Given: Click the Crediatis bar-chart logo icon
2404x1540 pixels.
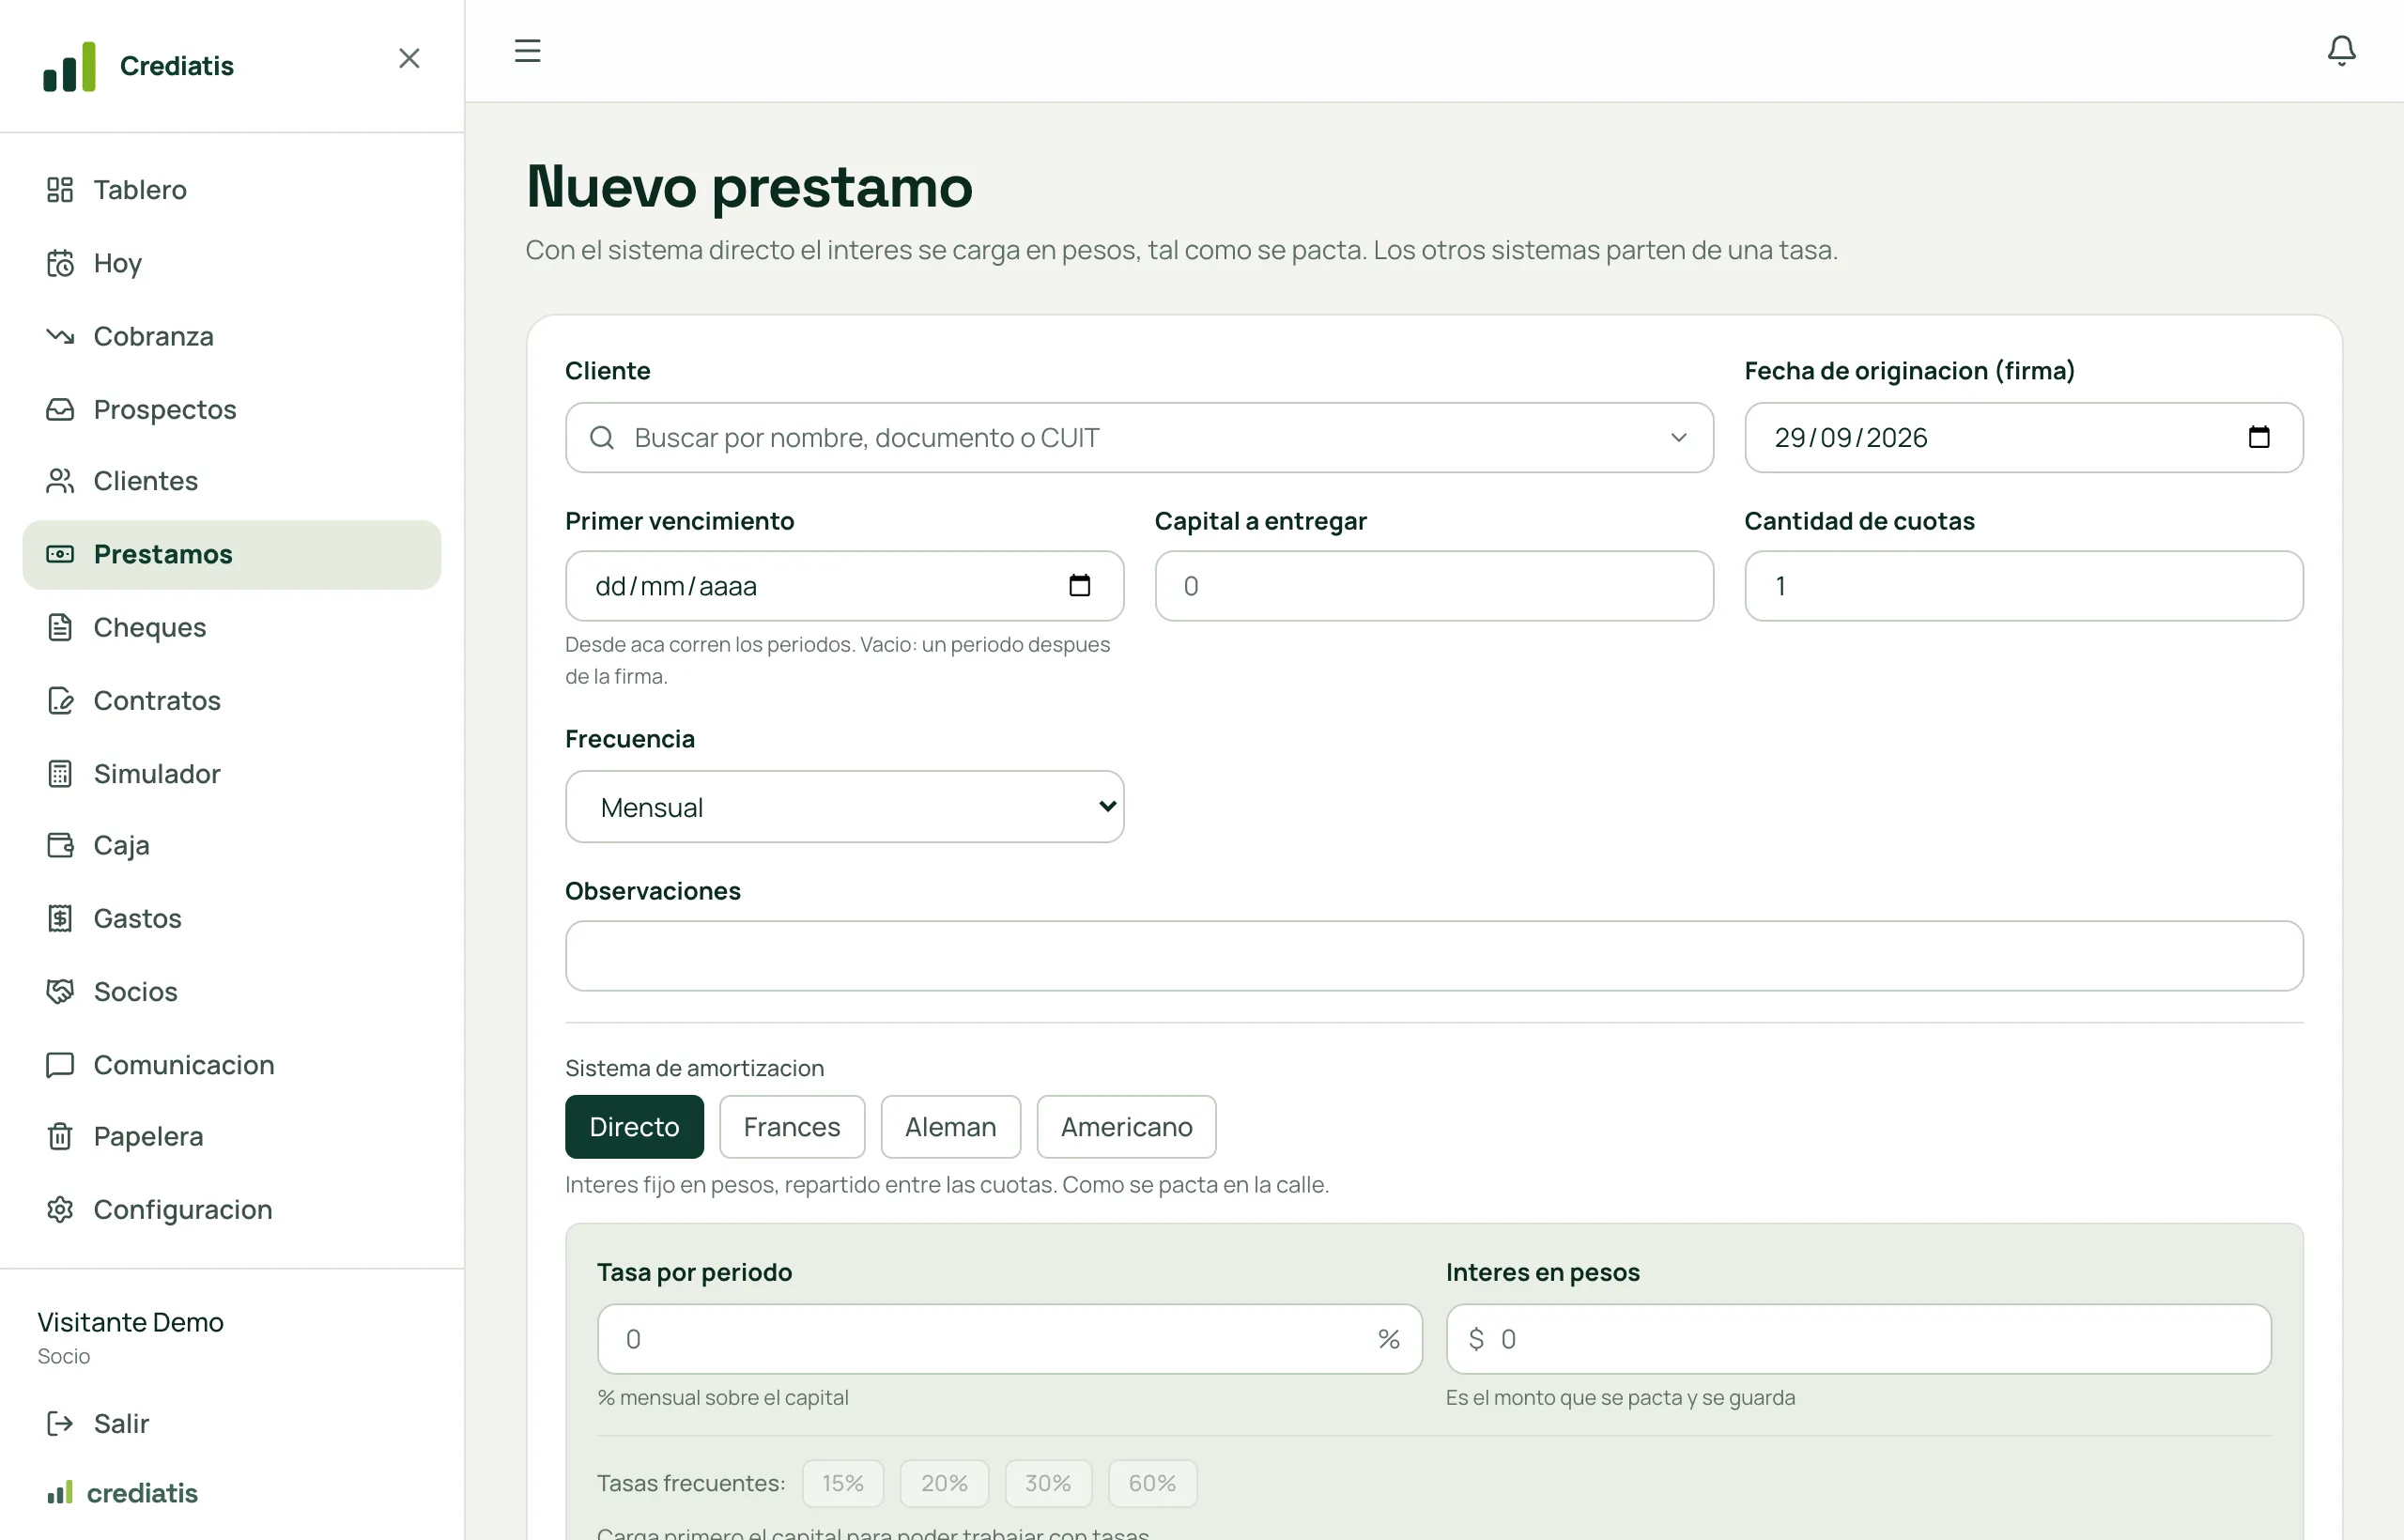Looking at the screenshot, I should pyautogui.click(x=69, y=66).
